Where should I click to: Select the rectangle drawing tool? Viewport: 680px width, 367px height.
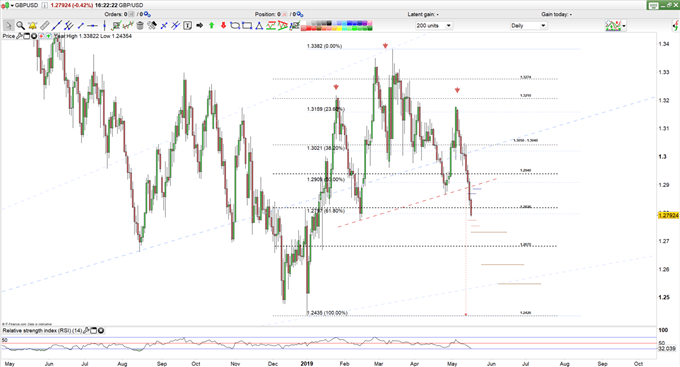247,26
